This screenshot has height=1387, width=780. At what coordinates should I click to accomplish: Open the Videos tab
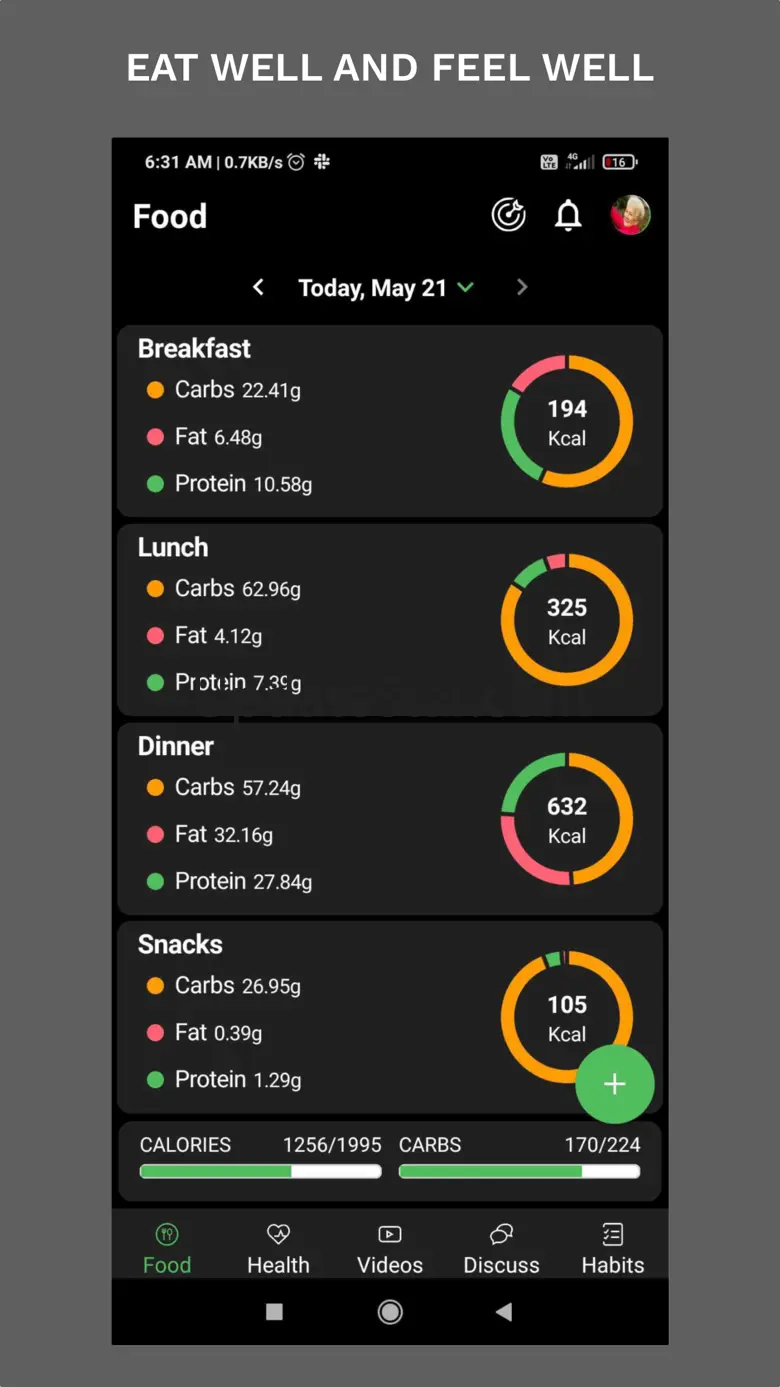click(390, 1248)
